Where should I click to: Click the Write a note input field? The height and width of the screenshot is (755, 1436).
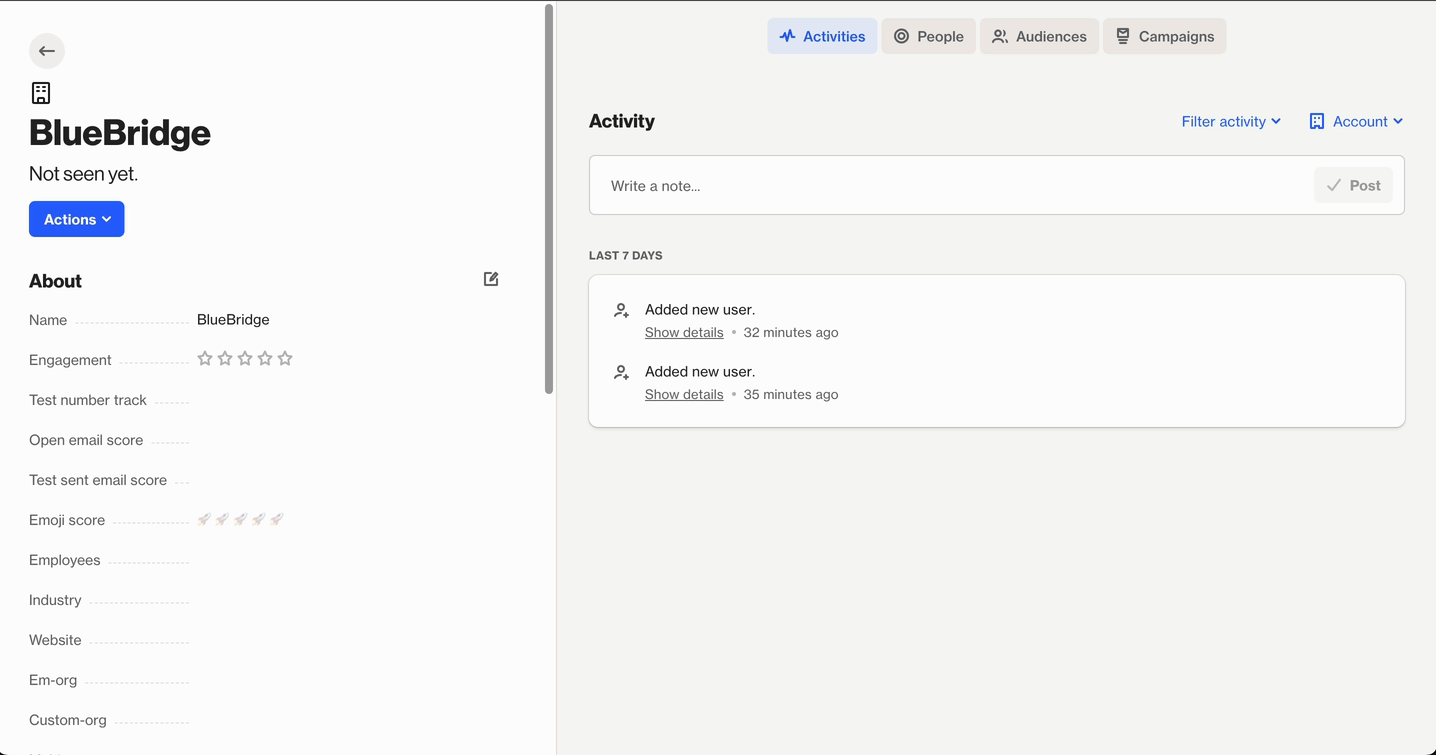[x=950, y=186]
